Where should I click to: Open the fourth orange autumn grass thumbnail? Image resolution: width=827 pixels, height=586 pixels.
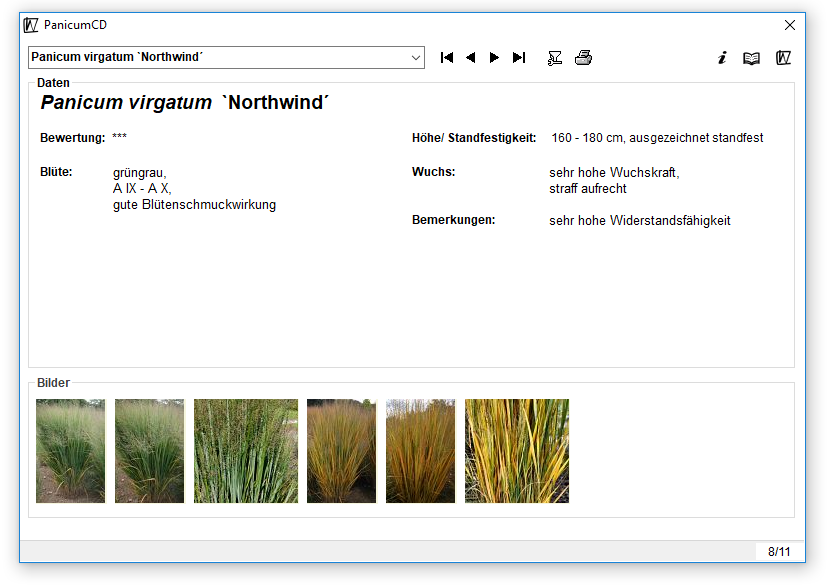pyautogui.click(x=341, y=451)
